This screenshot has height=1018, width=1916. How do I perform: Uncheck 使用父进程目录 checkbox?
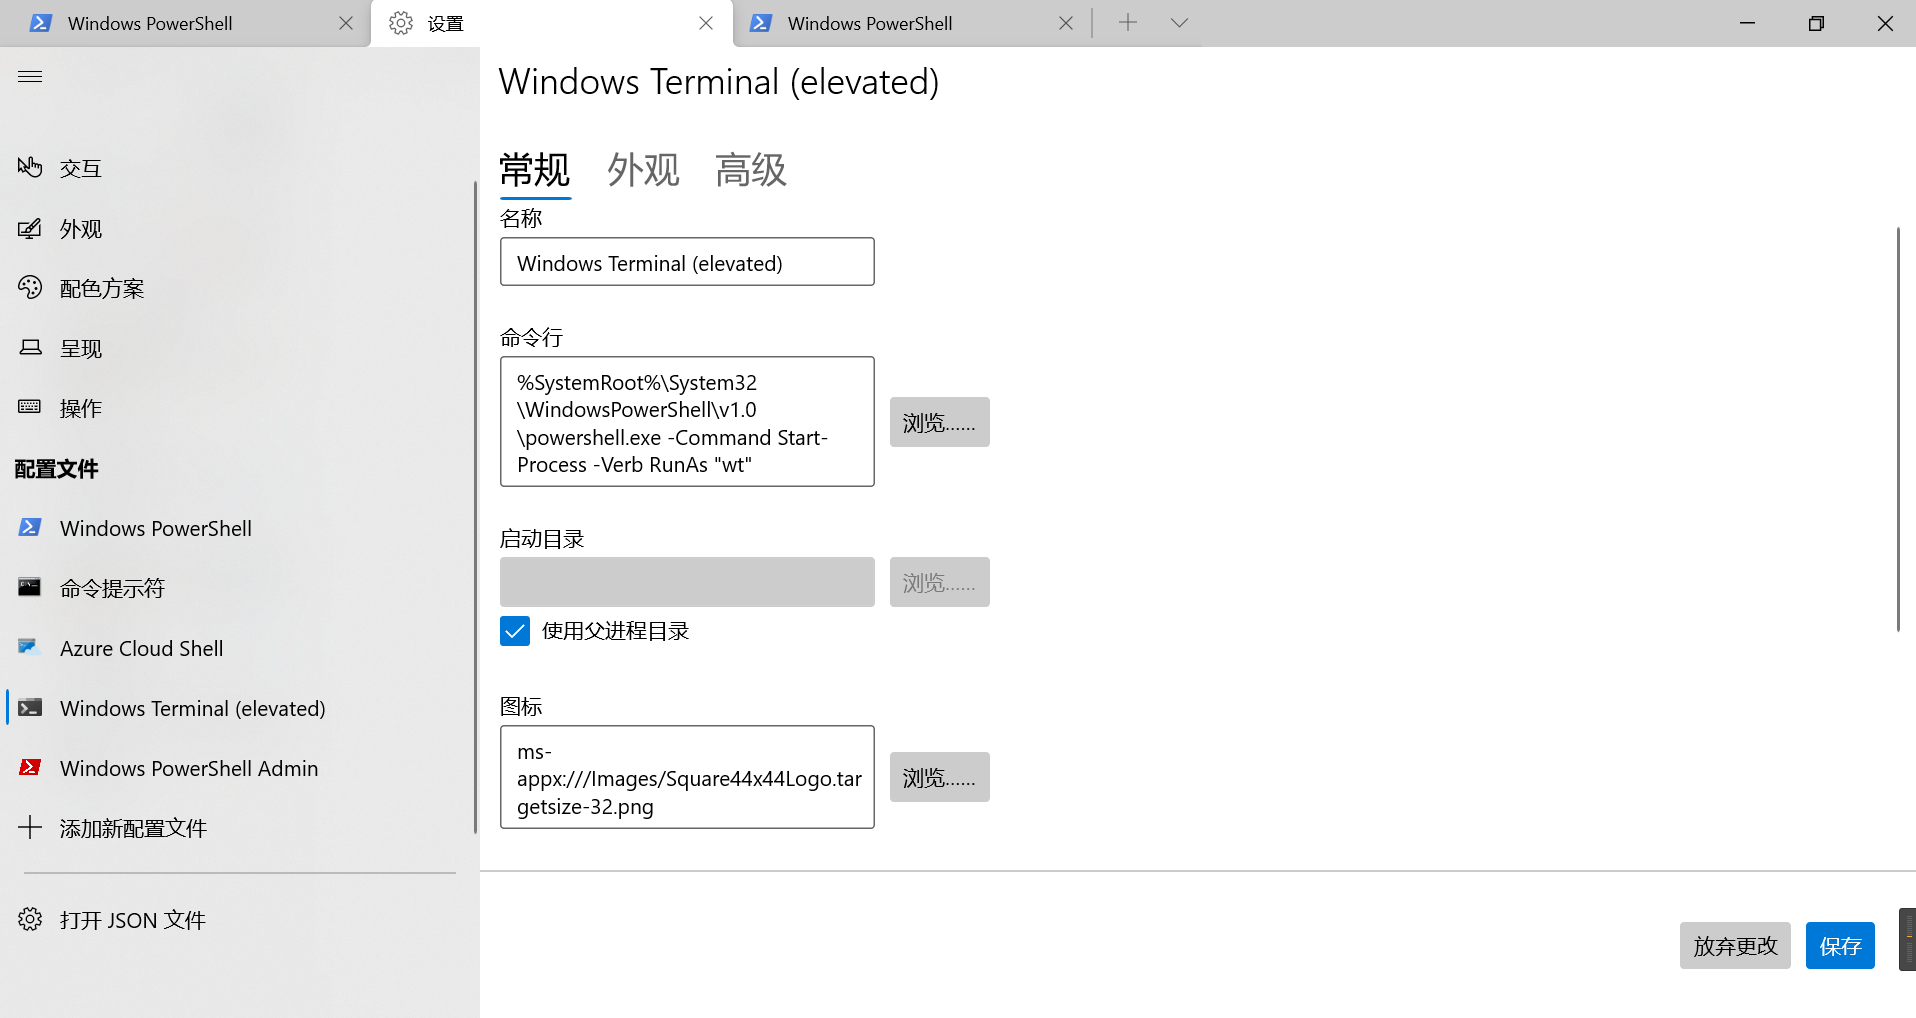(514, 630)
